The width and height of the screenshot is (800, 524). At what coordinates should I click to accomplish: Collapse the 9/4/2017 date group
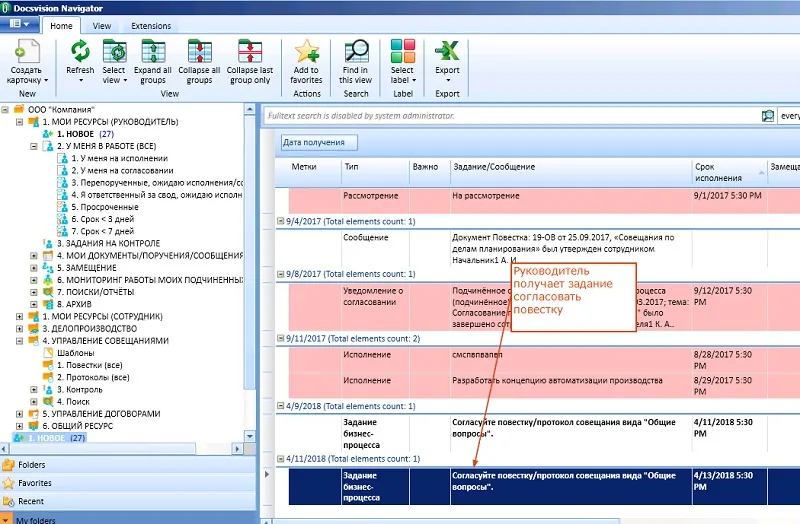coord(280,218)
